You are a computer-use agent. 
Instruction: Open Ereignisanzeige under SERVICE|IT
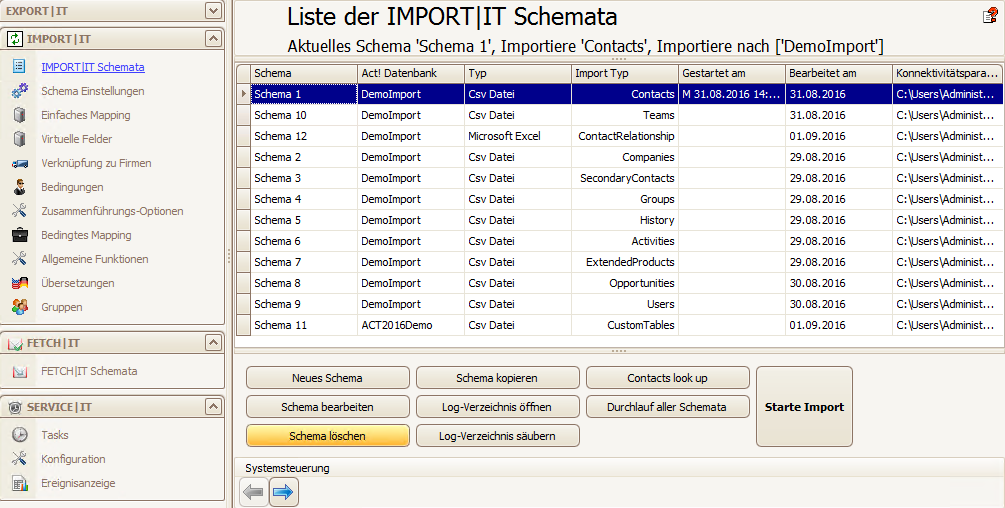(78, 483)
